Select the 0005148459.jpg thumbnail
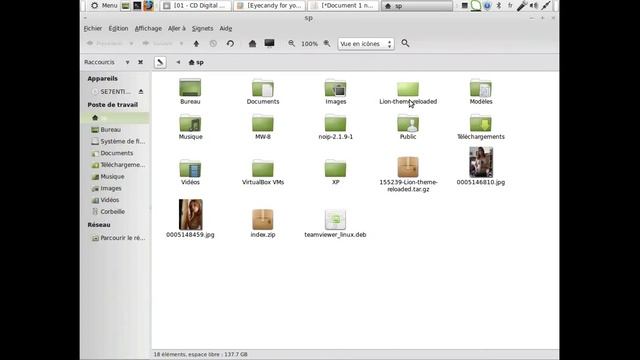 click(x=191, y=215)
